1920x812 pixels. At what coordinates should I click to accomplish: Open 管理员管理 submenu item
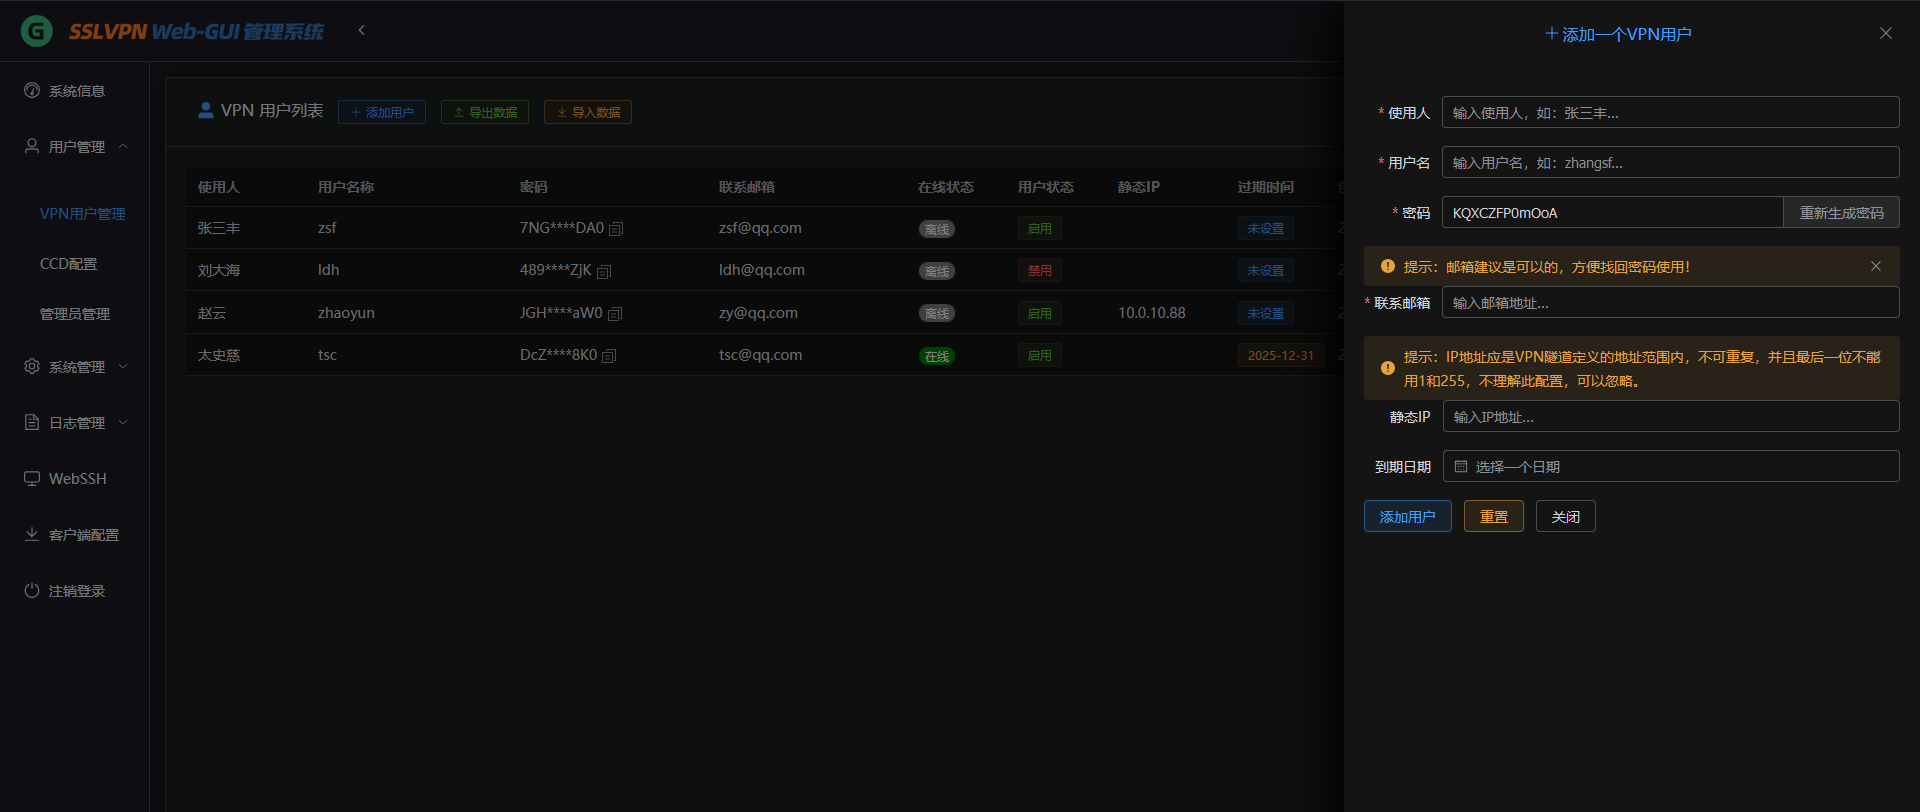(x=75, y=314)
